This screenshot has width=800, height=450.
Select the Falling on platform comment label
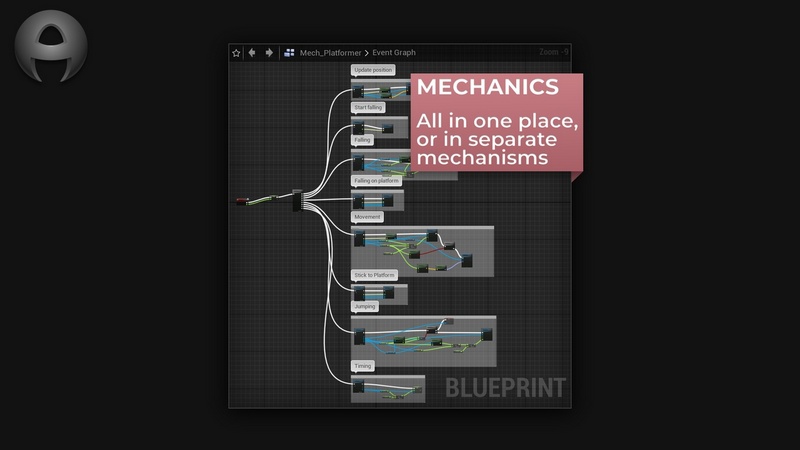(377, 181)
